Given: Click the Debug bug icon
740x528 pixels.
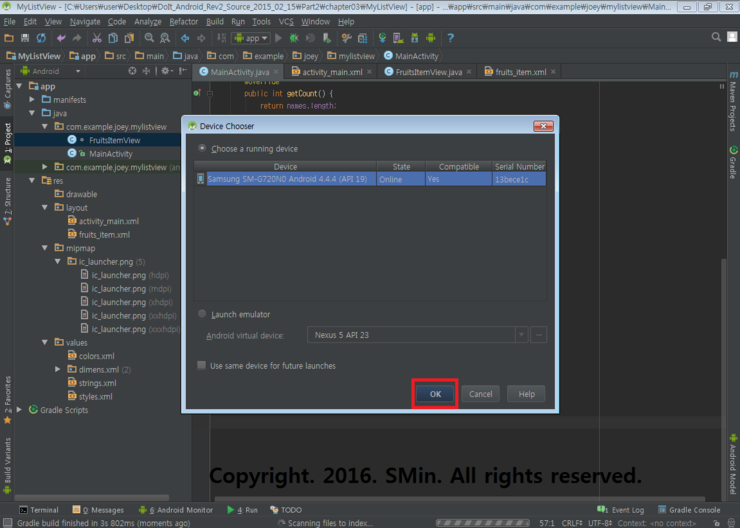Looking at the screenshot, I should pyautogui.click(x=294, y=38).
